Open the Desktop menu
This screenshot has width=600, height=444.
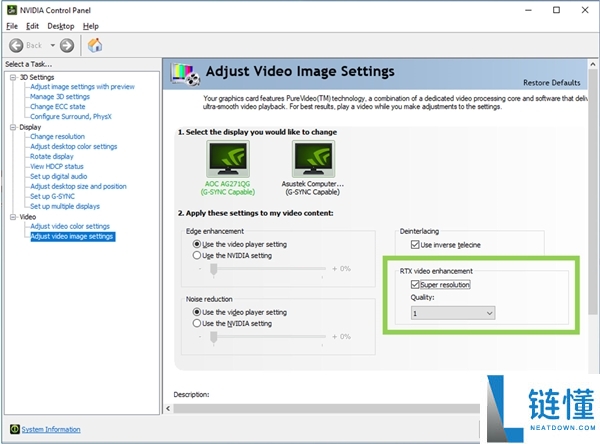(x=61, y=26)
